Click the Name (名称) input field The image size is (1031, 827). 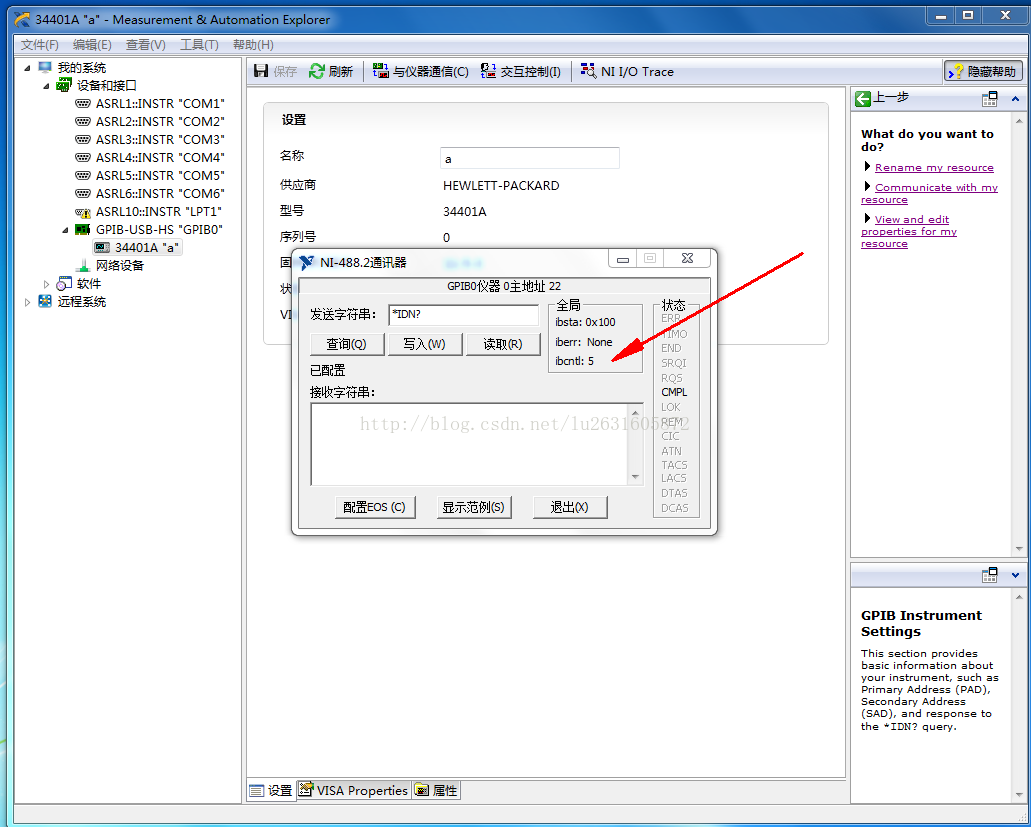[x=530, y=158]
